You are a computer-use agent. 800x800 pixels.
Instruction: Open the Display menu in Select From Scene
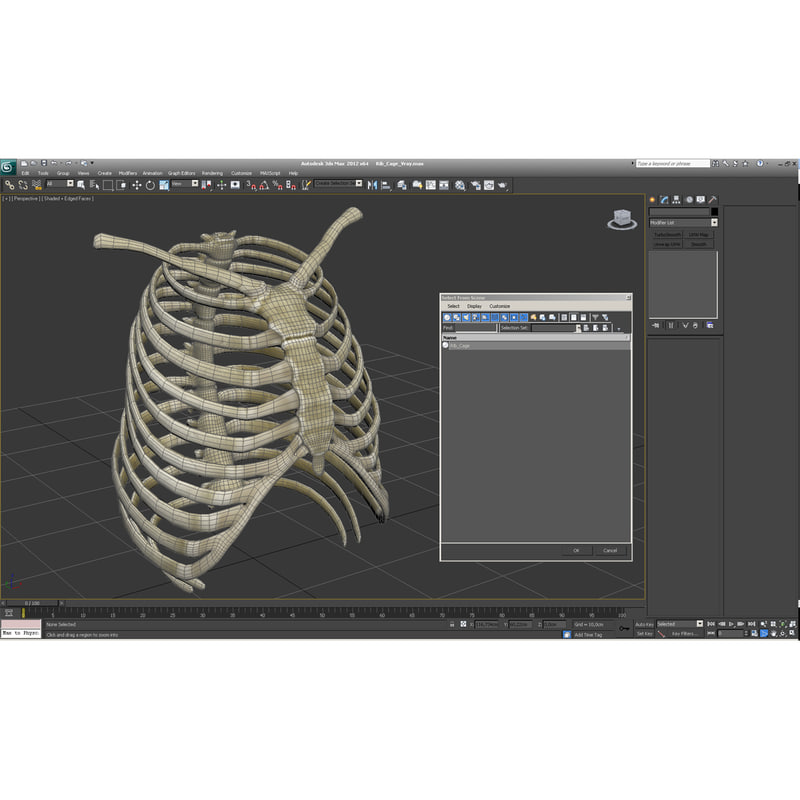click(x=472, y=306)
